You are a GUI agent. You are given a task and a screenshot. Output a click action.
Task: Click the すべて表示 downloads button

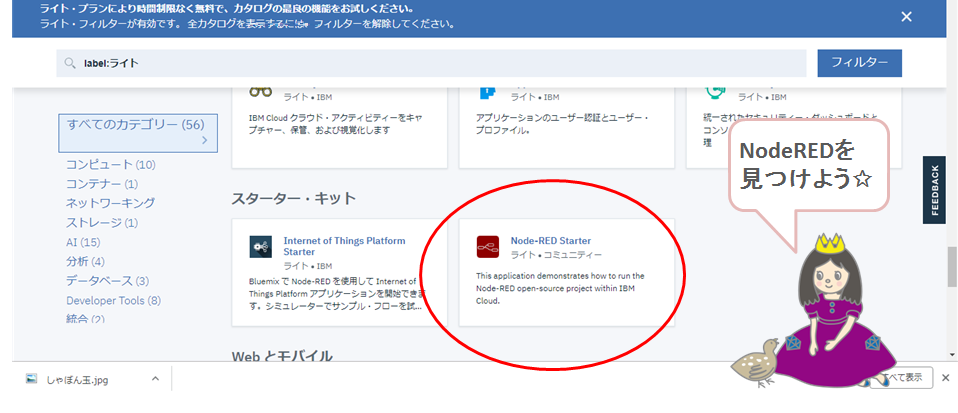pyautogui.click(x=902, y=378)
